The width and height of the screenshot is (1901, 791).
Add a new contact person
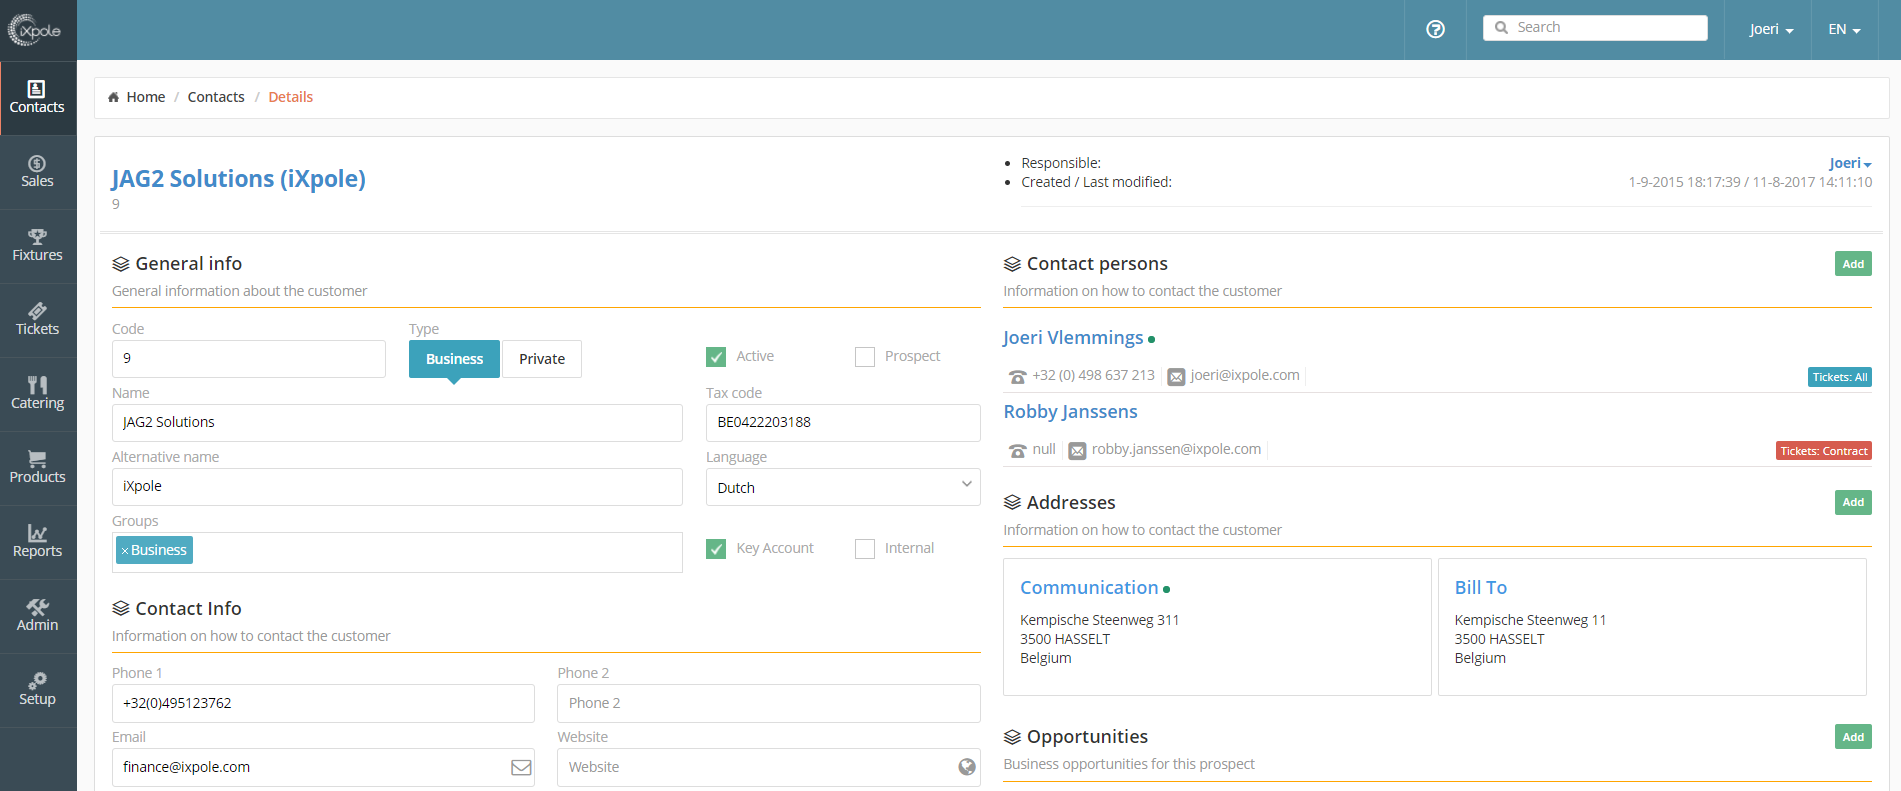click(x=1853, y=264)
